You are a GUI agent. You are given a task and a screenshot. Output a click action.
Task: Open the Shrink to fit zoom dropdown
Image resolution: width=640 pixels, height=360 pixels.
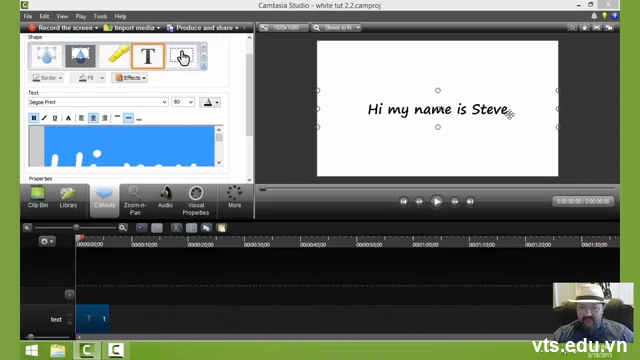pyautogui.click(x=336, y=28)
